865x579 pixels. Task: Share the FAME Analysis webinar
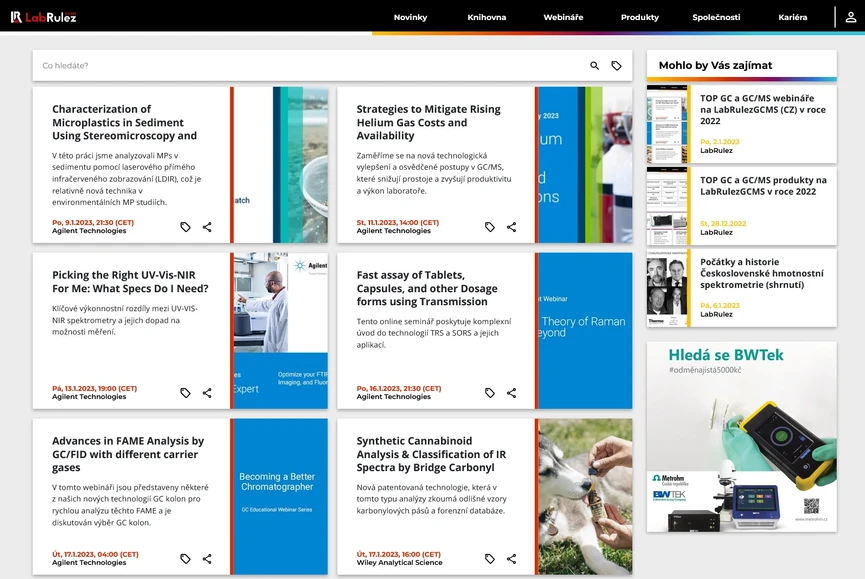[x=207, y=559]
